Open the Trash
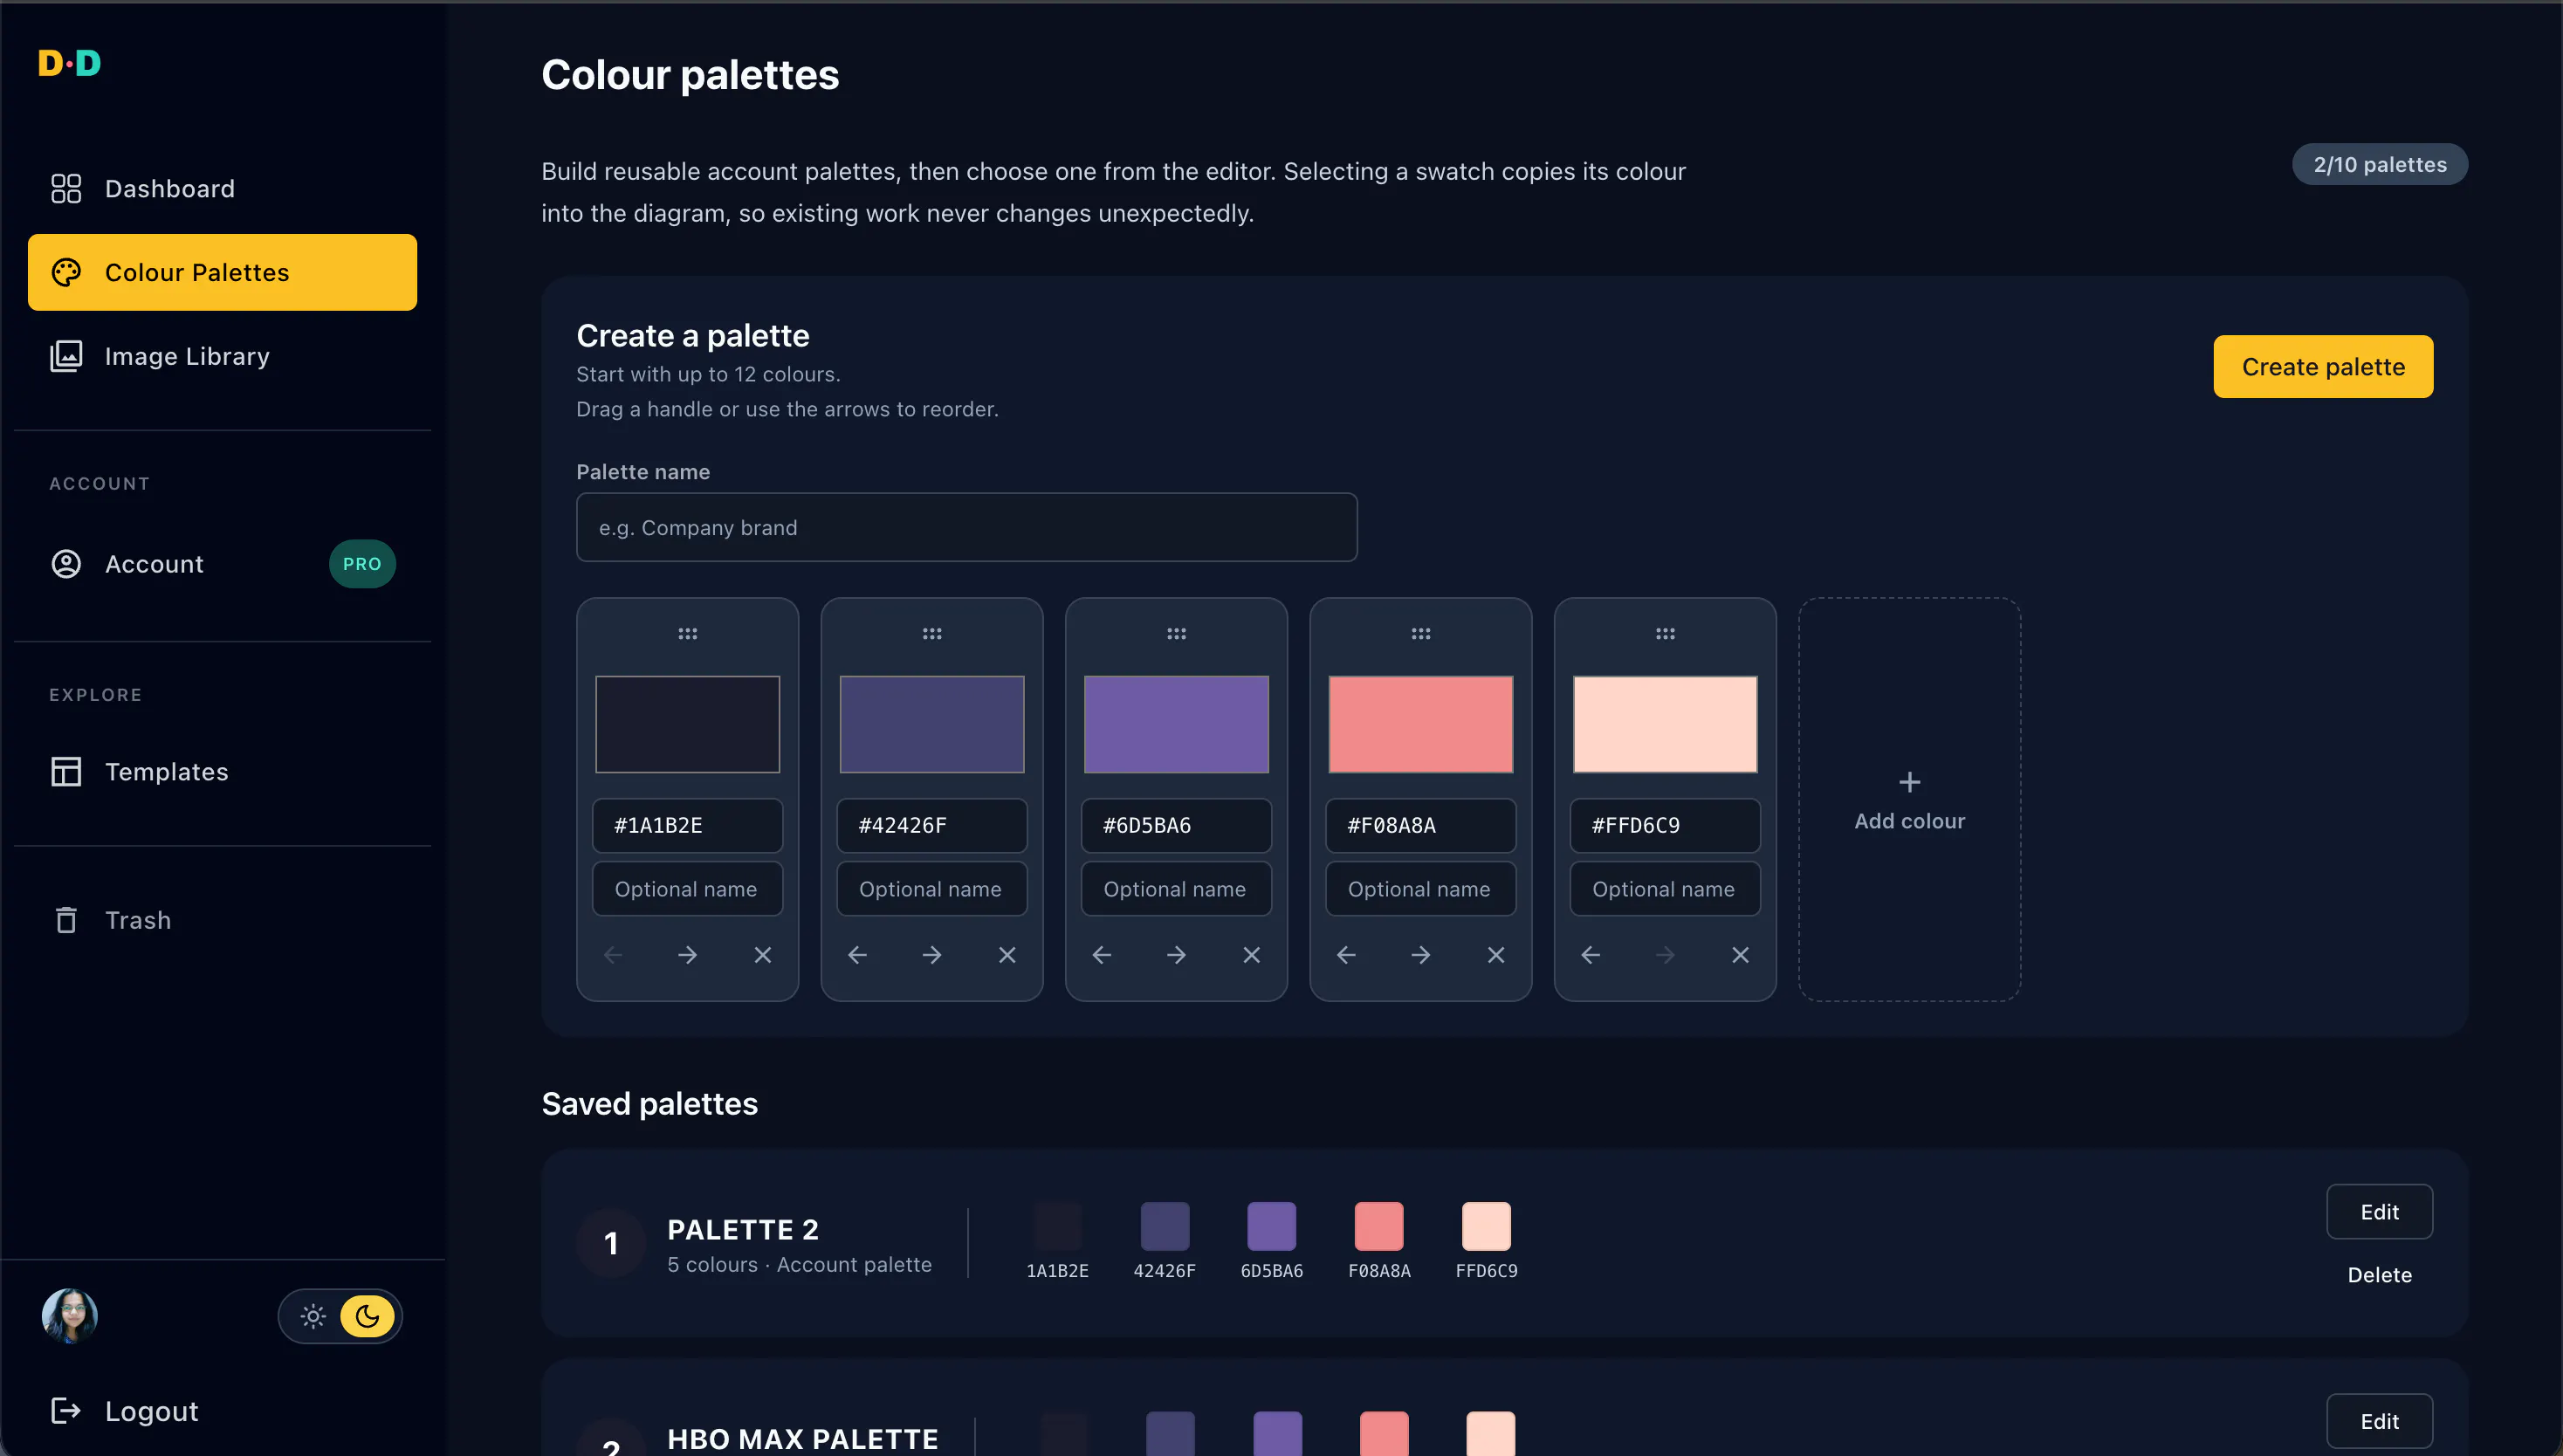 (x=222, y=920)
